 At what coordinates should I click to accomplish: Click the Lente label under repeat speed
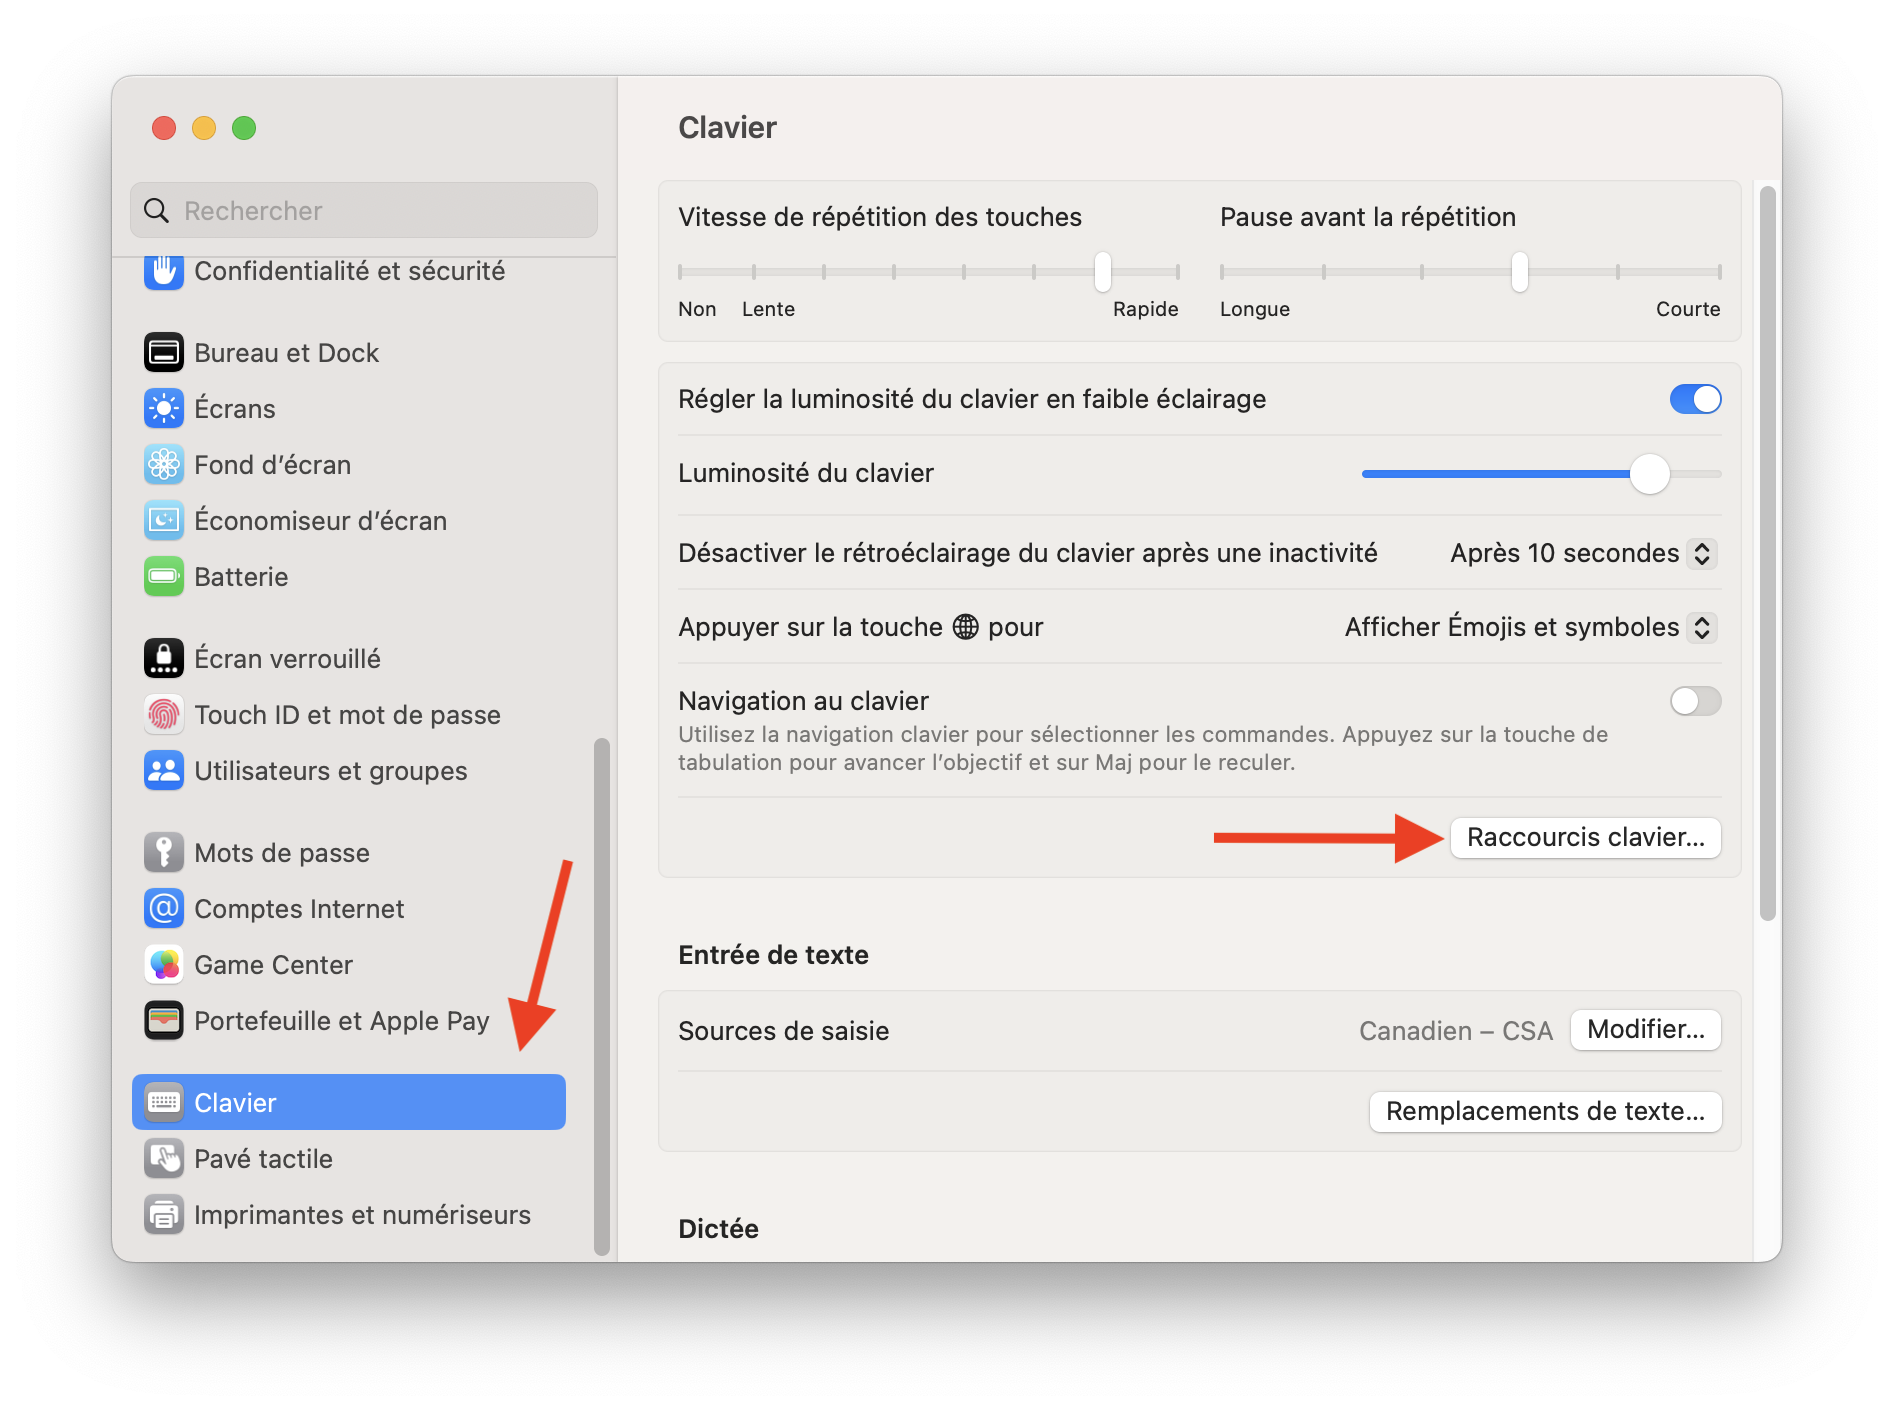[768, 309]
